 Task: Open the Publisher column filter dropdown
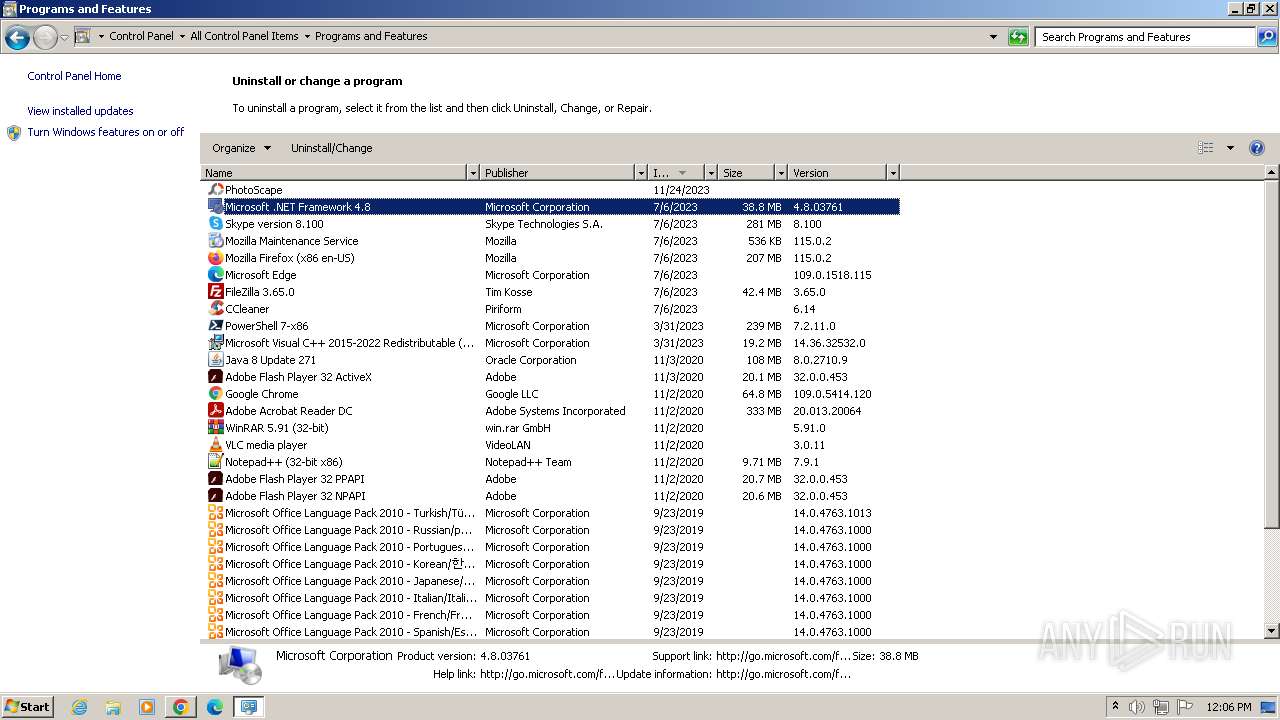coord(641,173)
